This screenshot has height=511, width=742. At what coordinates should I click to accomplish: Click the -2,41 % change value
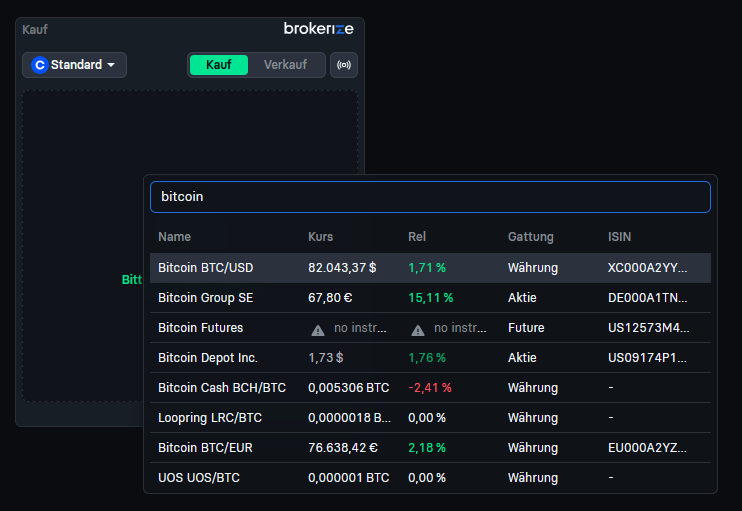[430, 388]
